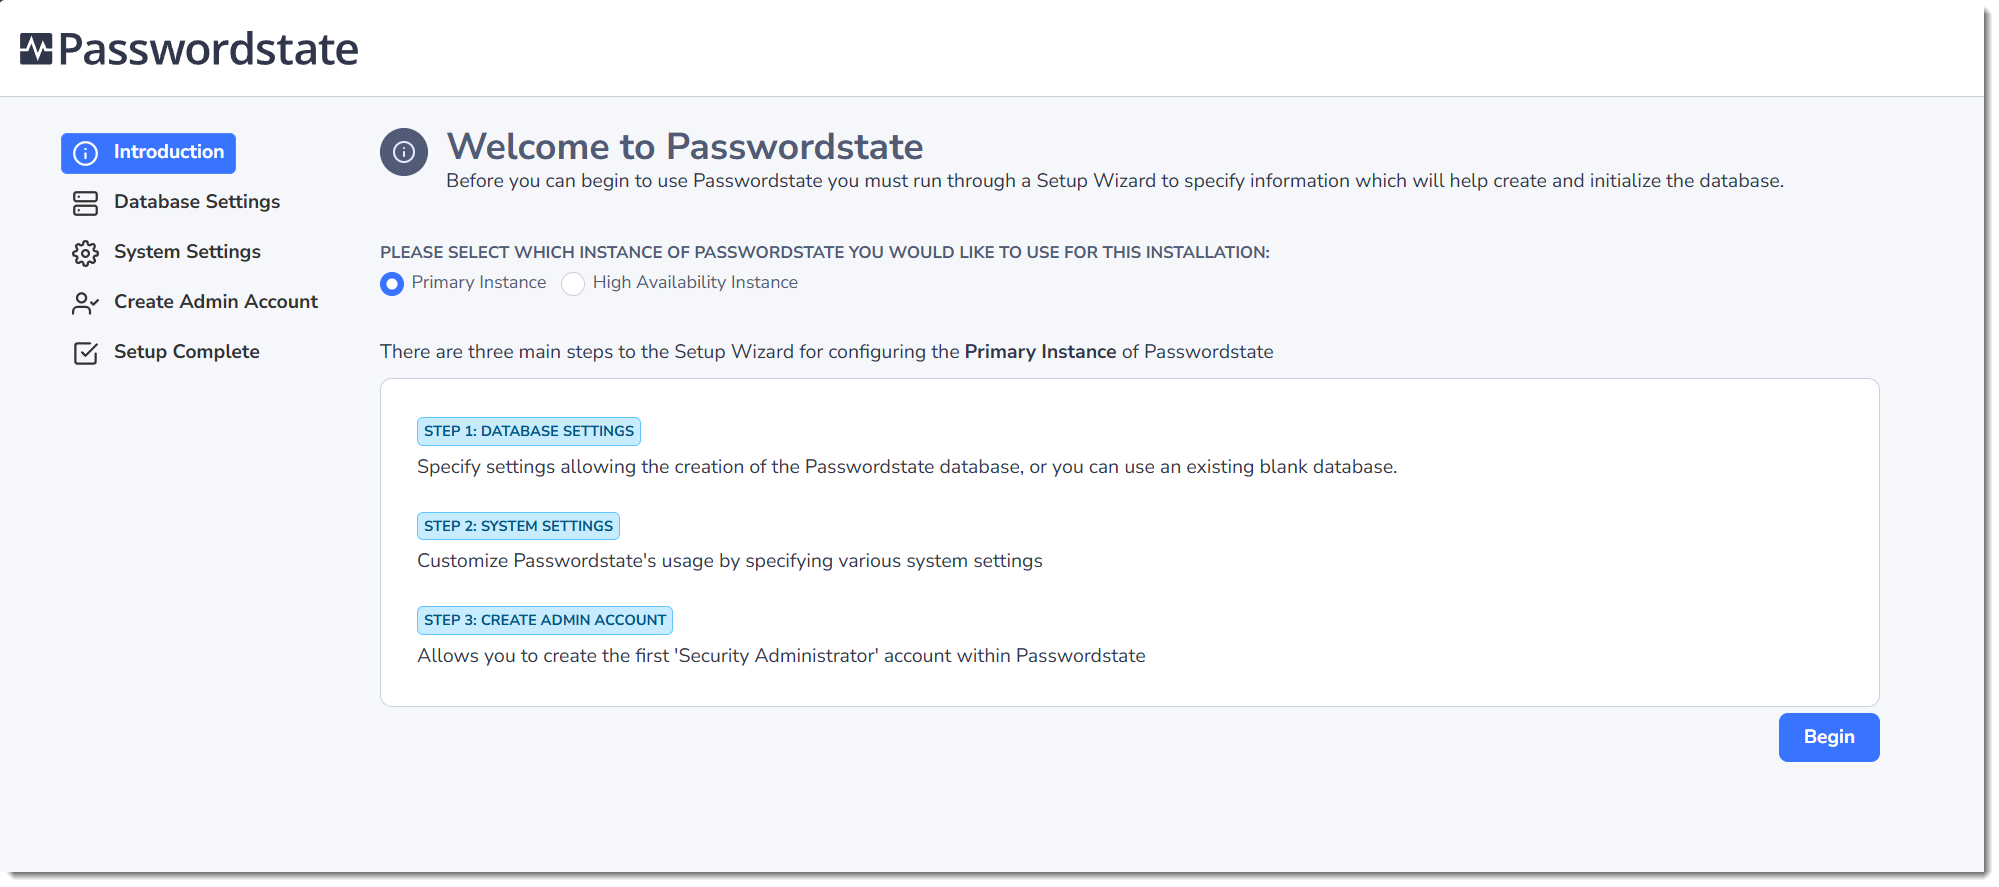This screenshot has width=1999, height=887.
Task: Click the 'Primary Instance' radio label text
Action: pos(479,283)
